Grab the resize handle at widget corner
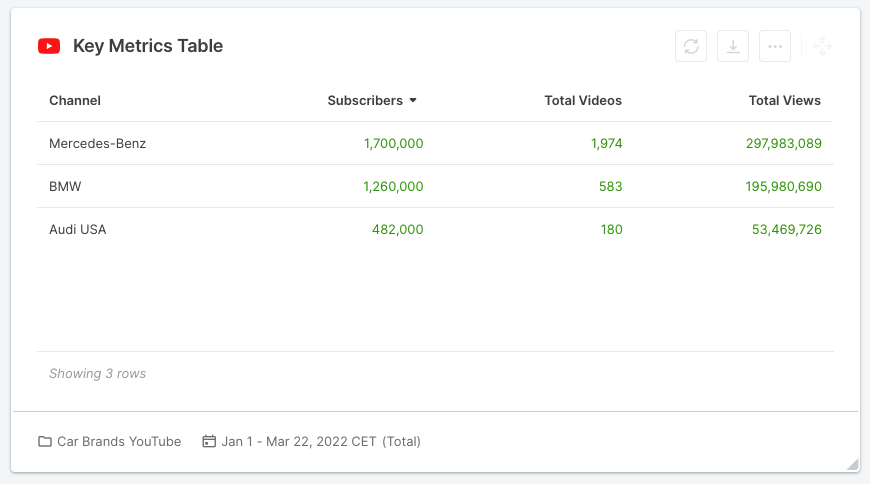870x484 pixels. tap(853, 464)
